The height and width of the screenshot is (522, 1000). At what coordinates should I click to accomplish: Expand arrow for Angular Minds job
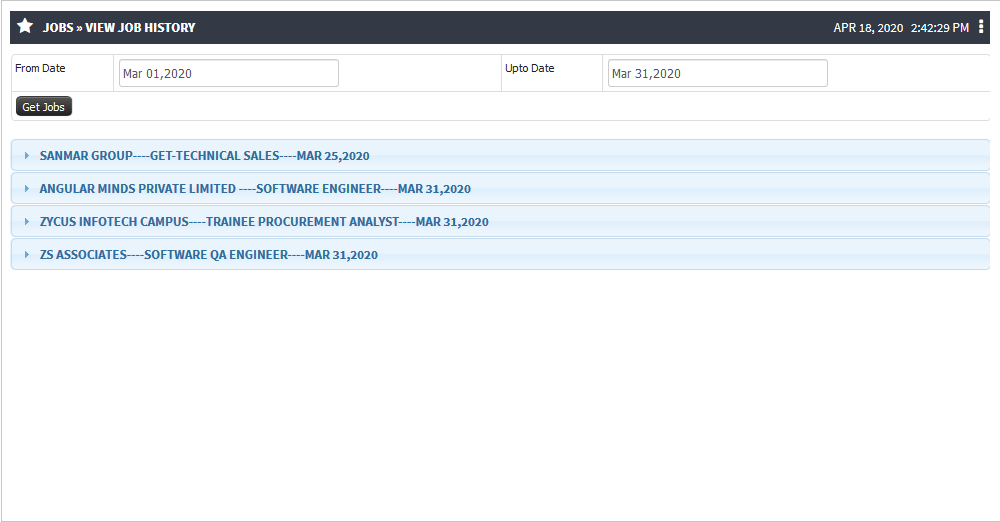pyautogui.click(x=27, y=189)
